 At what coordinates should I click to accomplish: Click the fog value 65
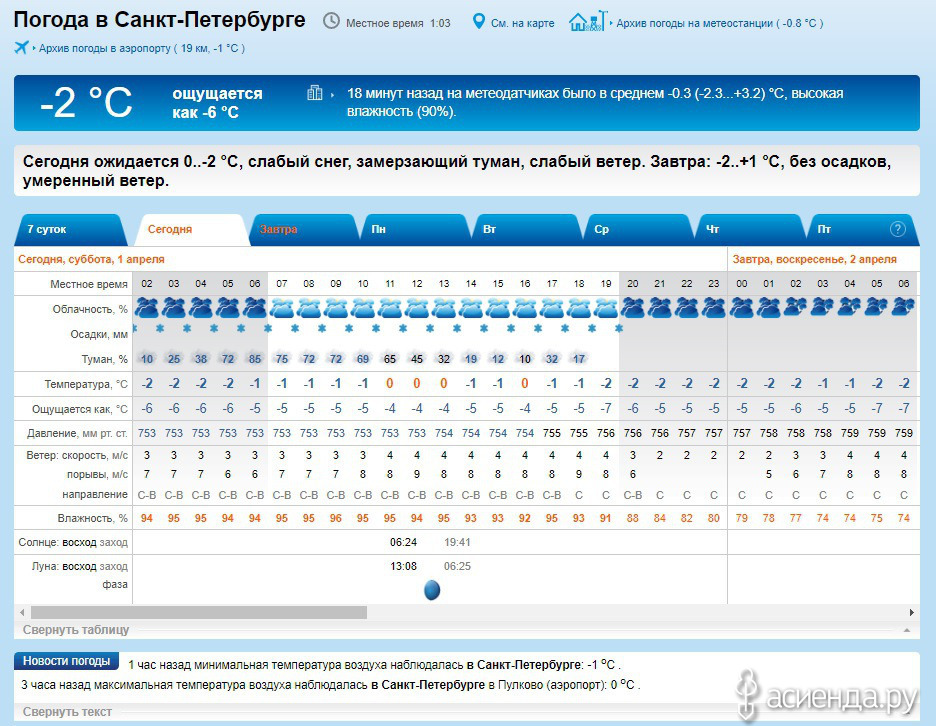click(x=390, y=359)
